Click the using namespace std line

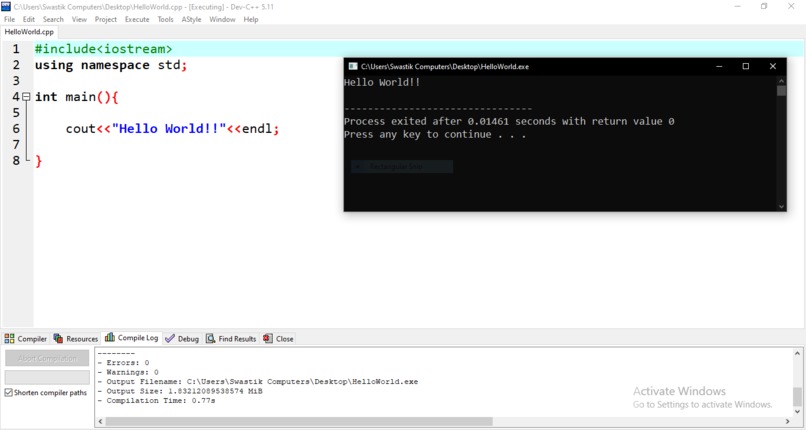(x=111, y=65)
